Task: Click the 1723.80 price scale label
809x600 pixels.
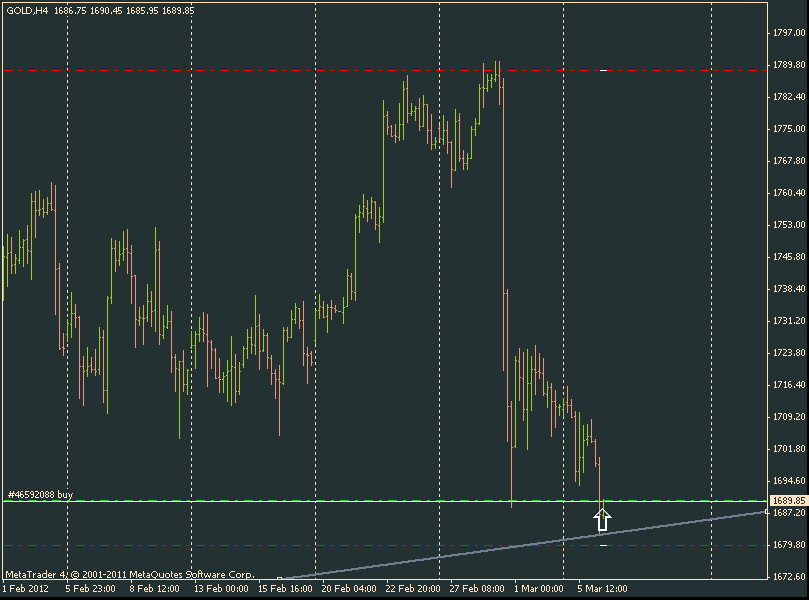Action: point(789,352)
